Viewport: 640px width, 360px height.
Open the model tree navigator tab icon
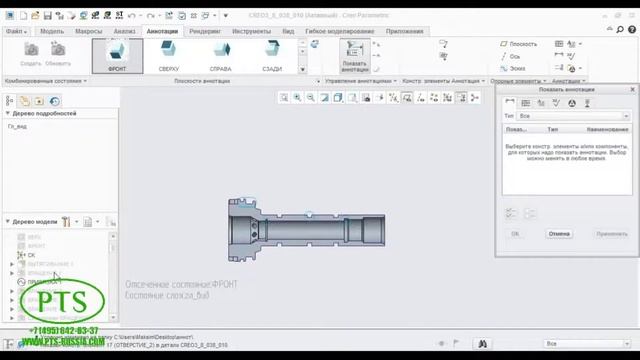[10, 101]
